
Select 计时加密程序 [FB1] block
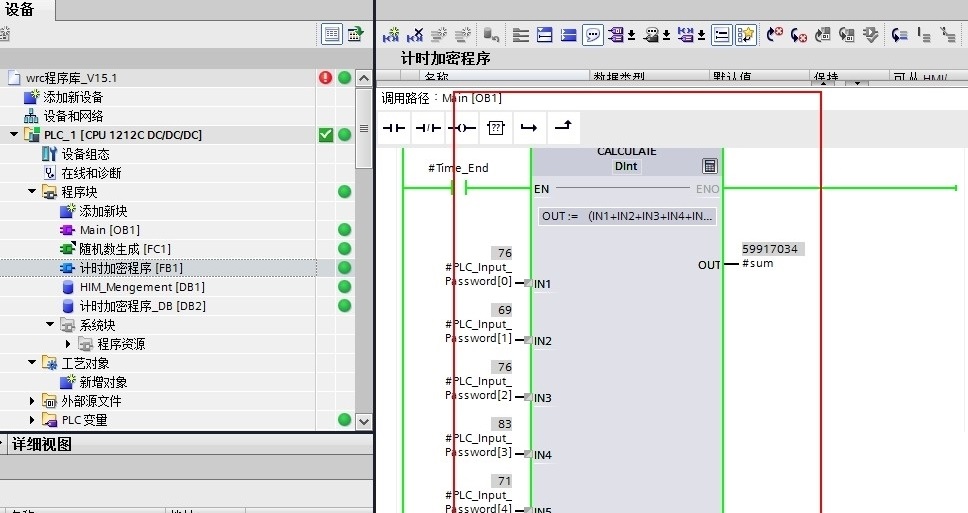[131, 268]
